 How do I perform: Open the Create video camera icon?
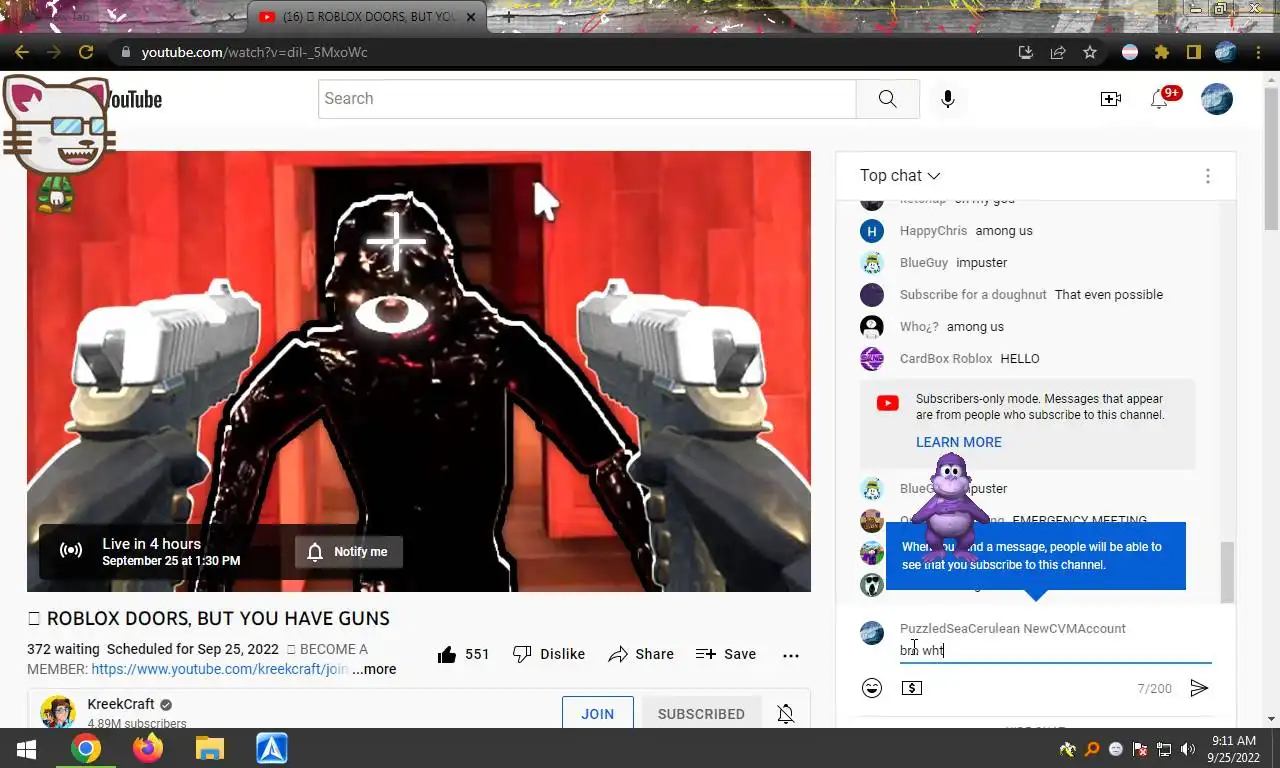[1110, 98]
